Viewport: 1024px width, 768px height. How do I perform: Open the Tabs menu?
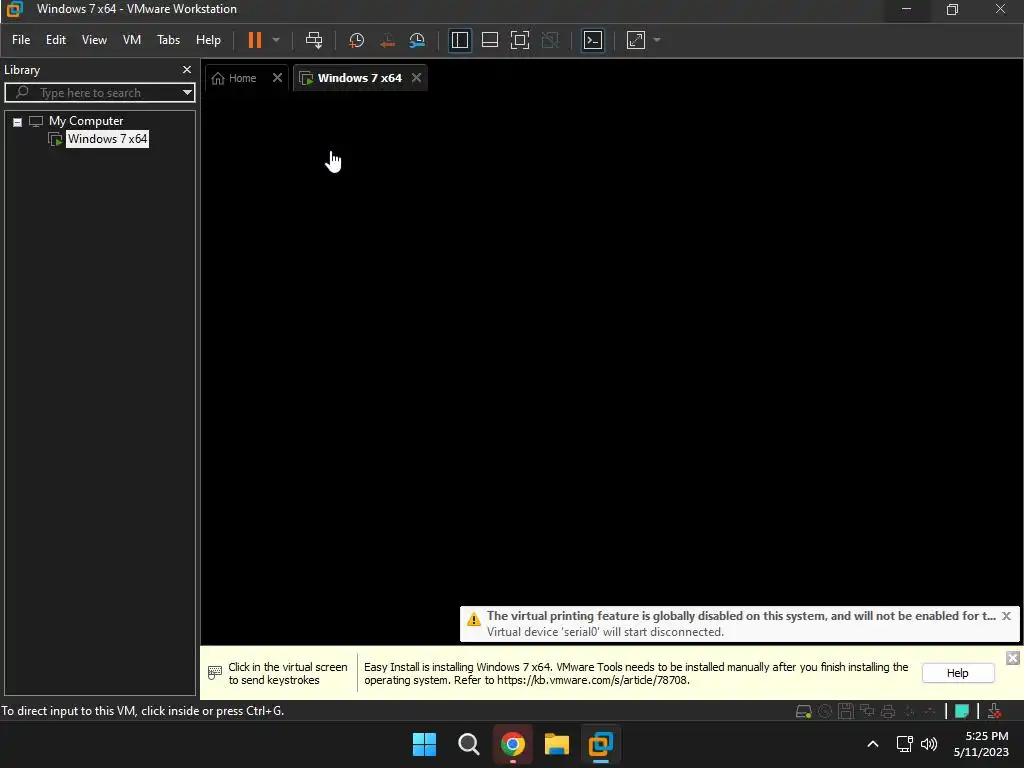pyautogui.click(x=168, y=40)
